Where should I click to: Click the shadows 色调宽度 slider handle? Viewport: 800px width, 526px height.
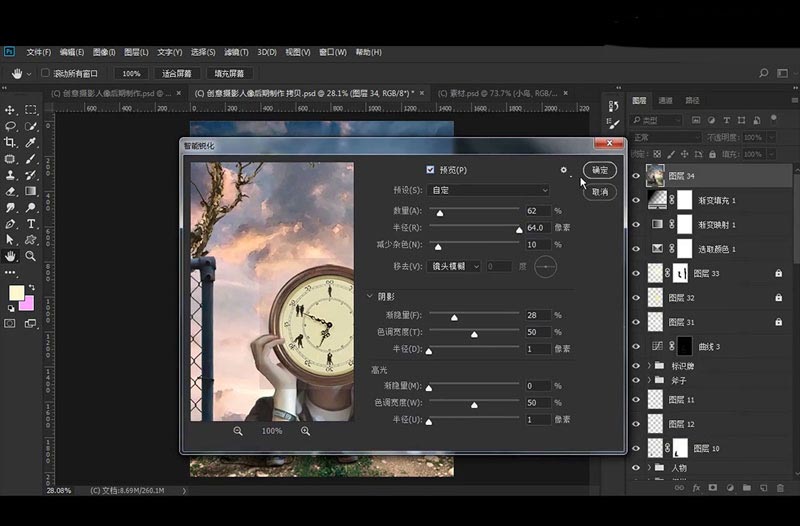474,334
